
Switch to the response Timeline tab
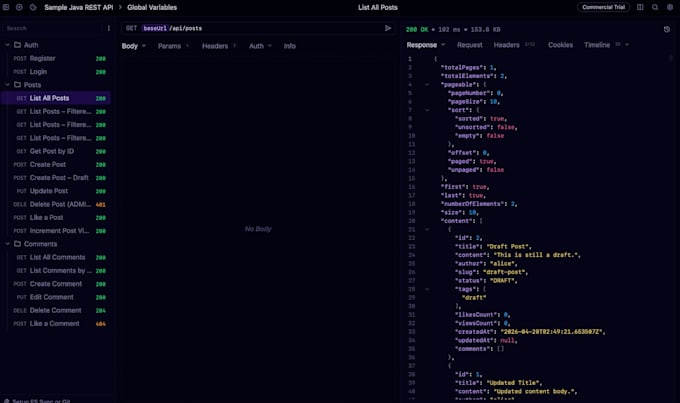pyautogui.click(x=597, y=45)
